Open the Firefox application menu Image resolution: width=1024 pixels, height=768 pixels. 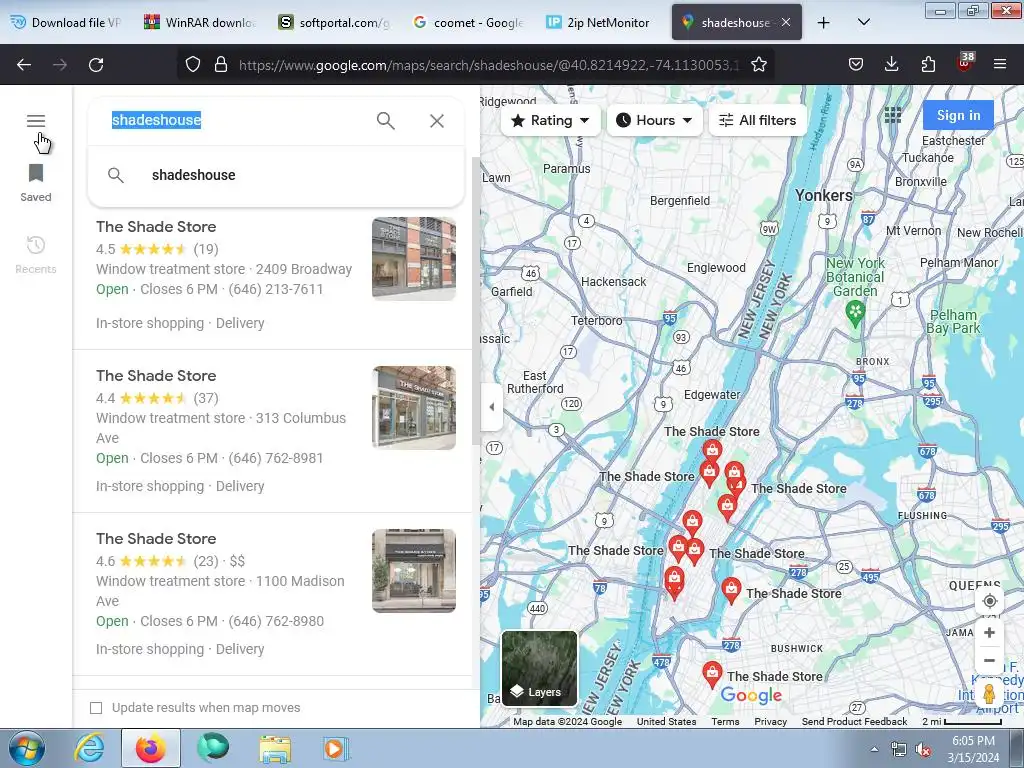tap(1000, 64)
